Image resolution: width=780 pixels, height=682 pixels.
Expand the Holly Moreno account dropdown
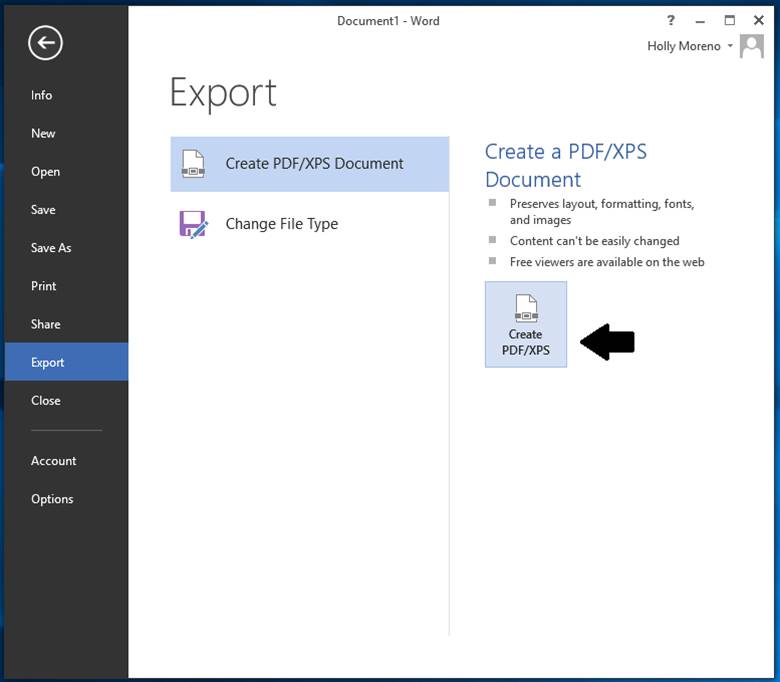coord(730,46)
